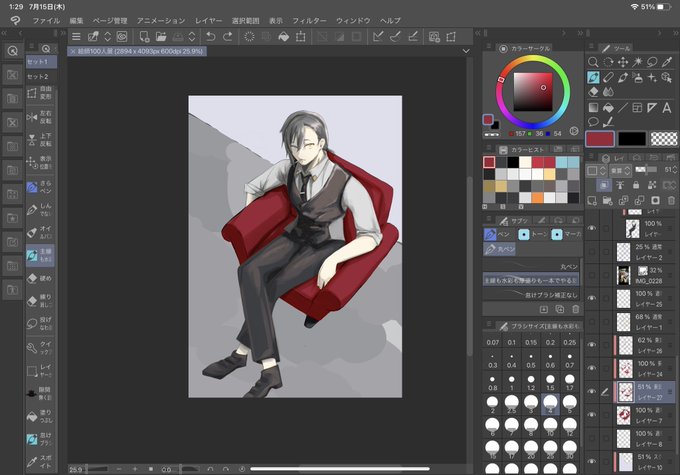The image size is (680, 475).
Task: Toggle visibility of レイヤー 7
Action: point(592,415)
